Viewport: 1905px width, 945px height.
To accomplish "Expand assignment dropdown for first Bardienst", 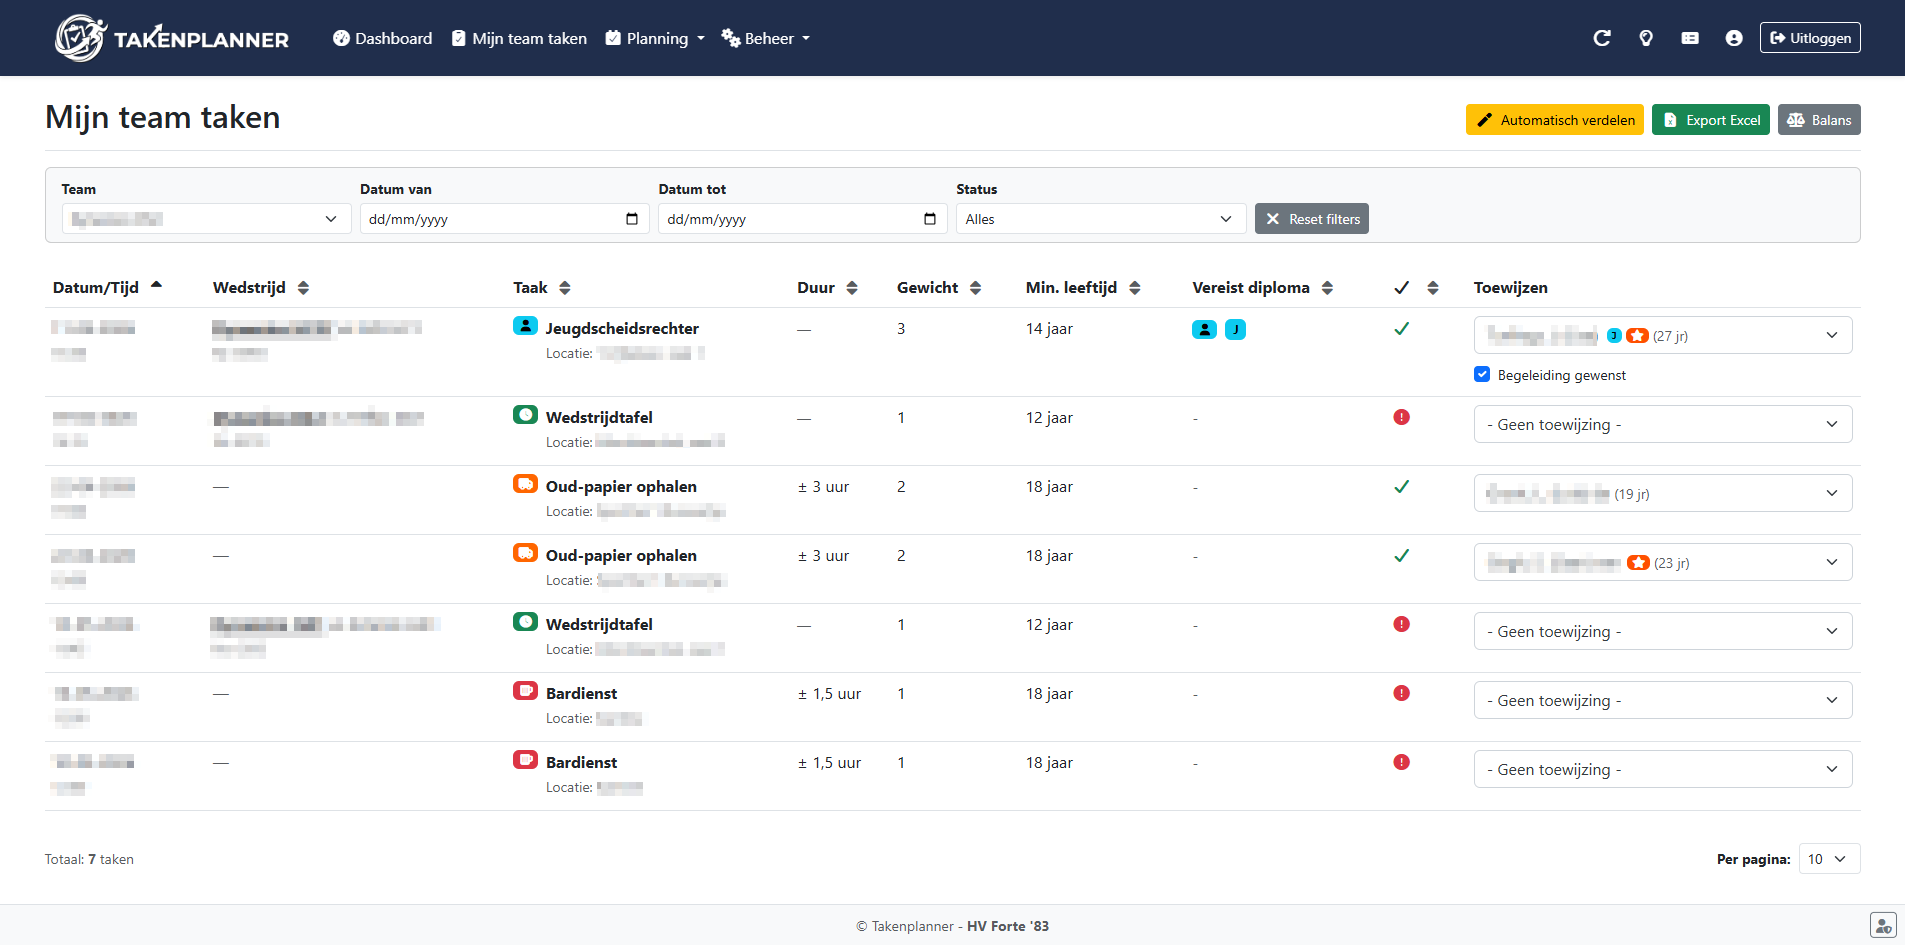I will (1662, 700).
